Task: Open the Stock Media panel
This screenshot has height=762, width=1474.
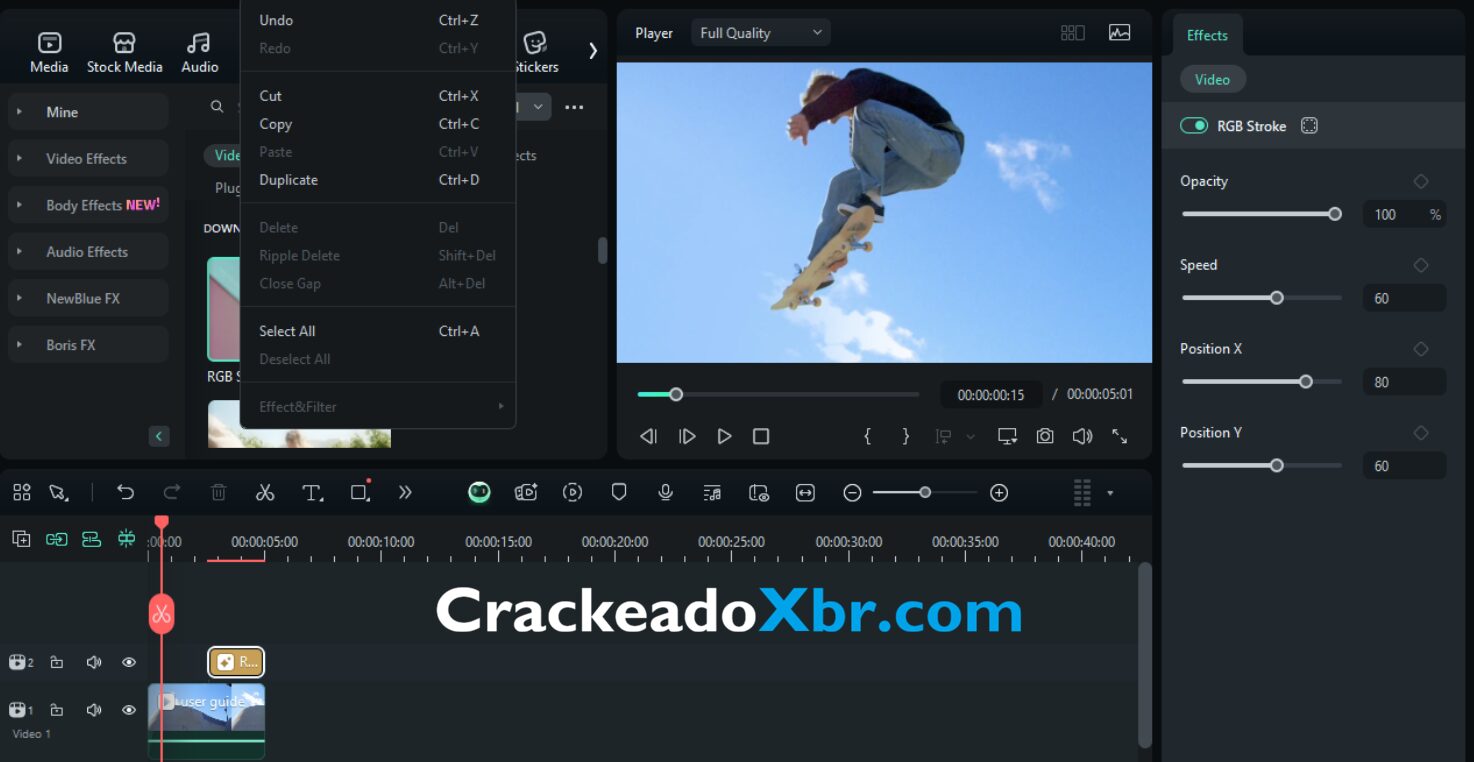Action: tap(124, 47)
